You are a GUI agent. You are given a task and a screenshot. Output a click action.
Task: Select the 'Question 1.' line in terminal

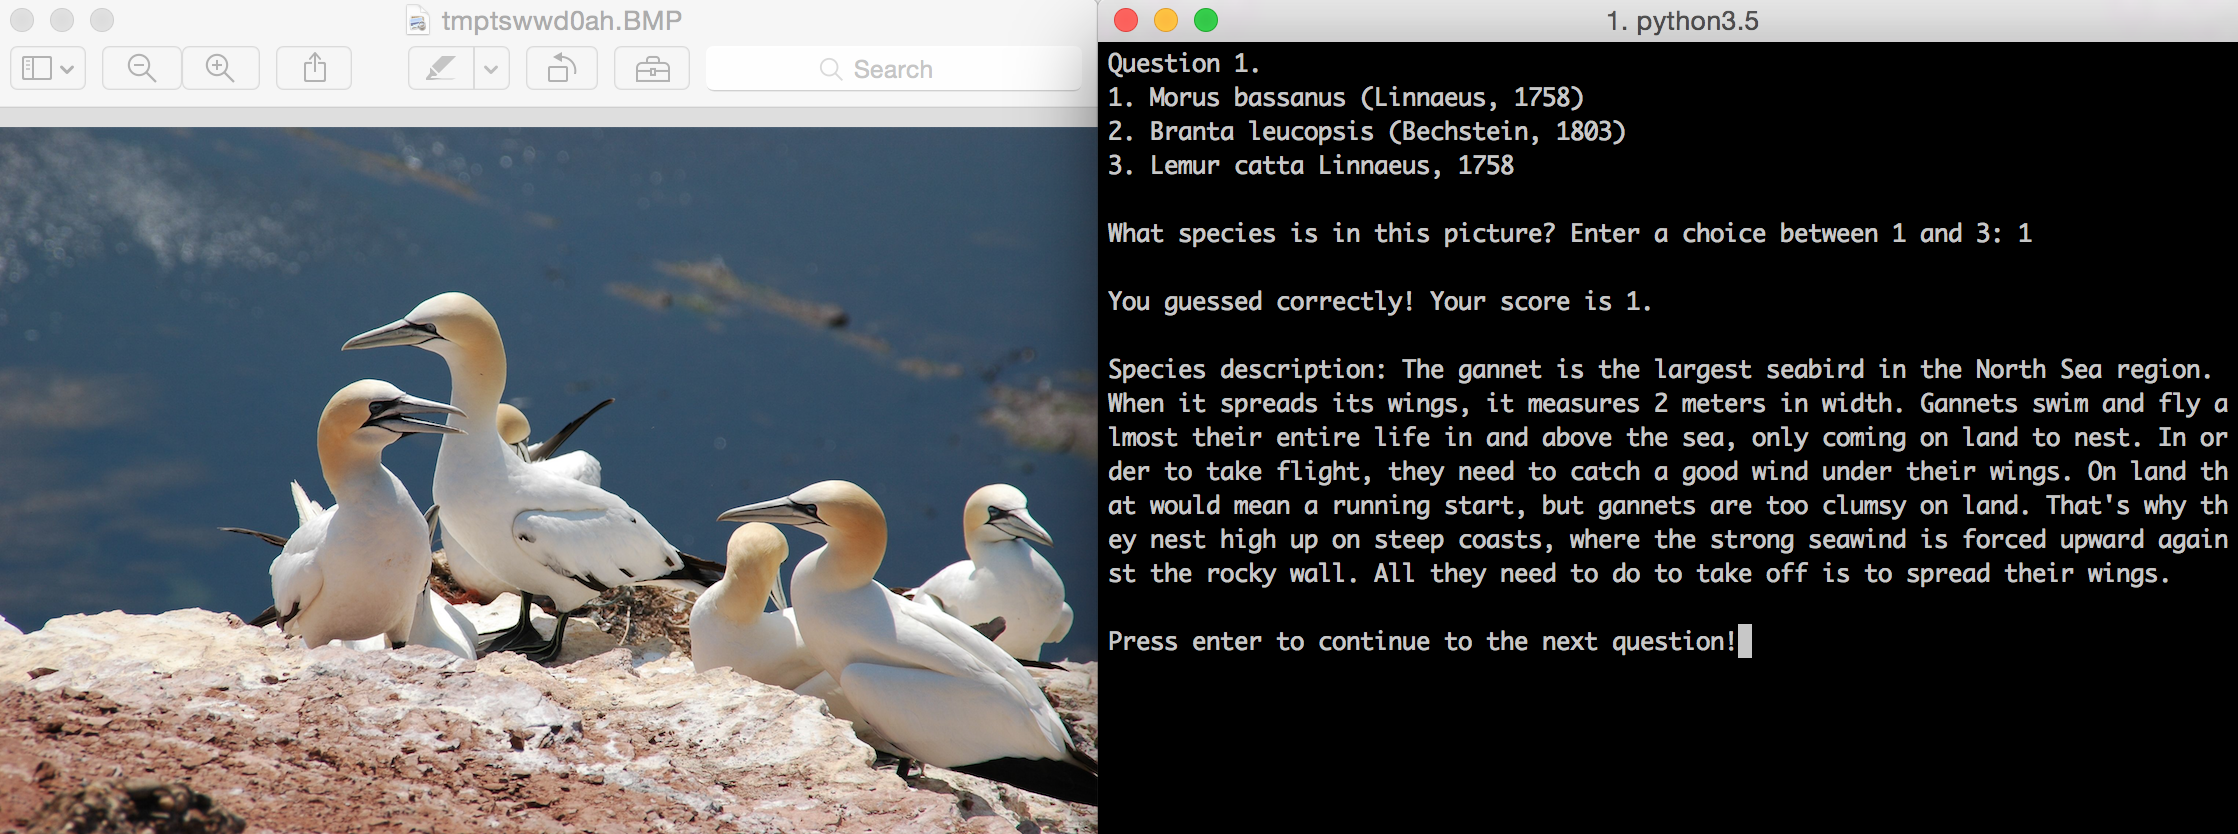[1184, 63]
